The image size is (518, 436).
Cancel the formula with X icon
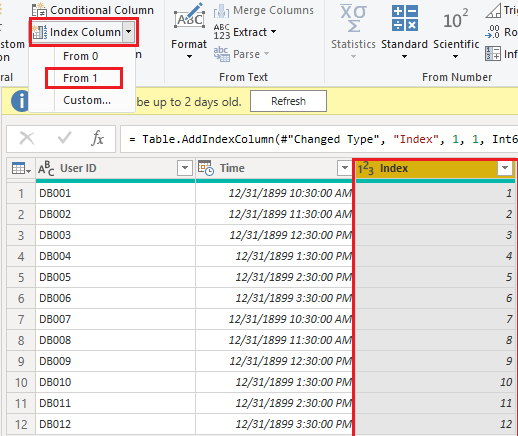[27, 138]
